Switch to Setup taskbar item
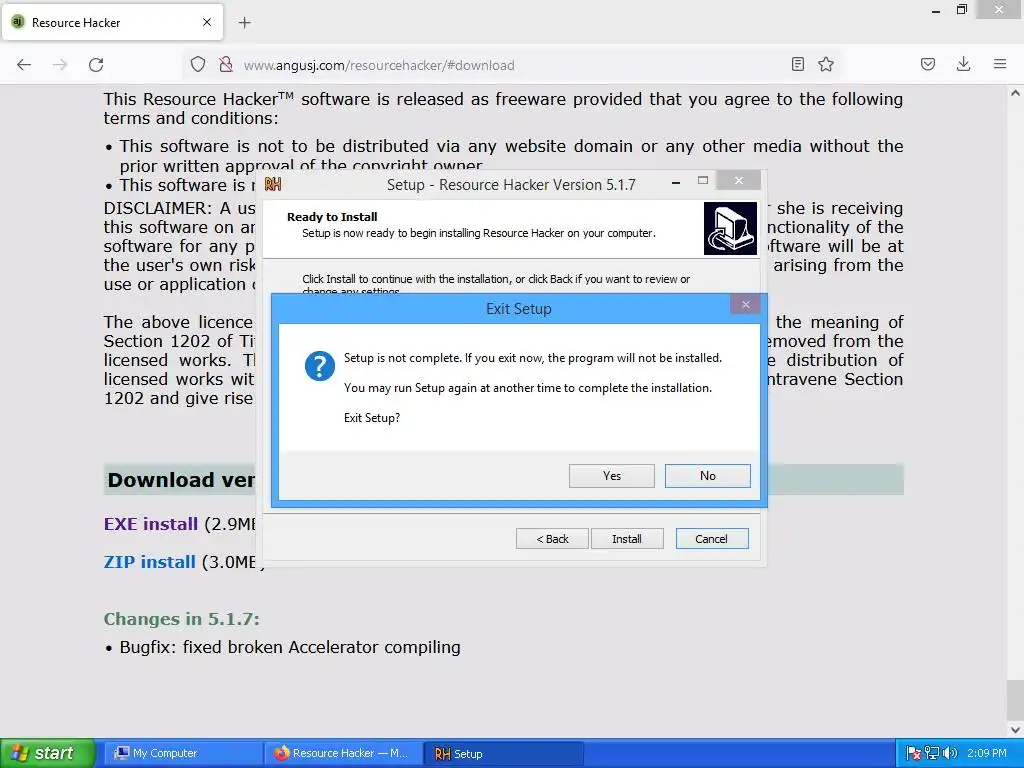The image size is (1024, 768). pyautogui.click(x=503, y=754)
